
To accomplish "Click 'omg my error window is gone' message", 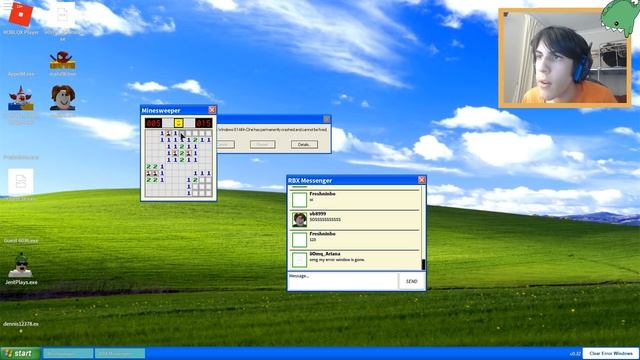I will [337, 260].
